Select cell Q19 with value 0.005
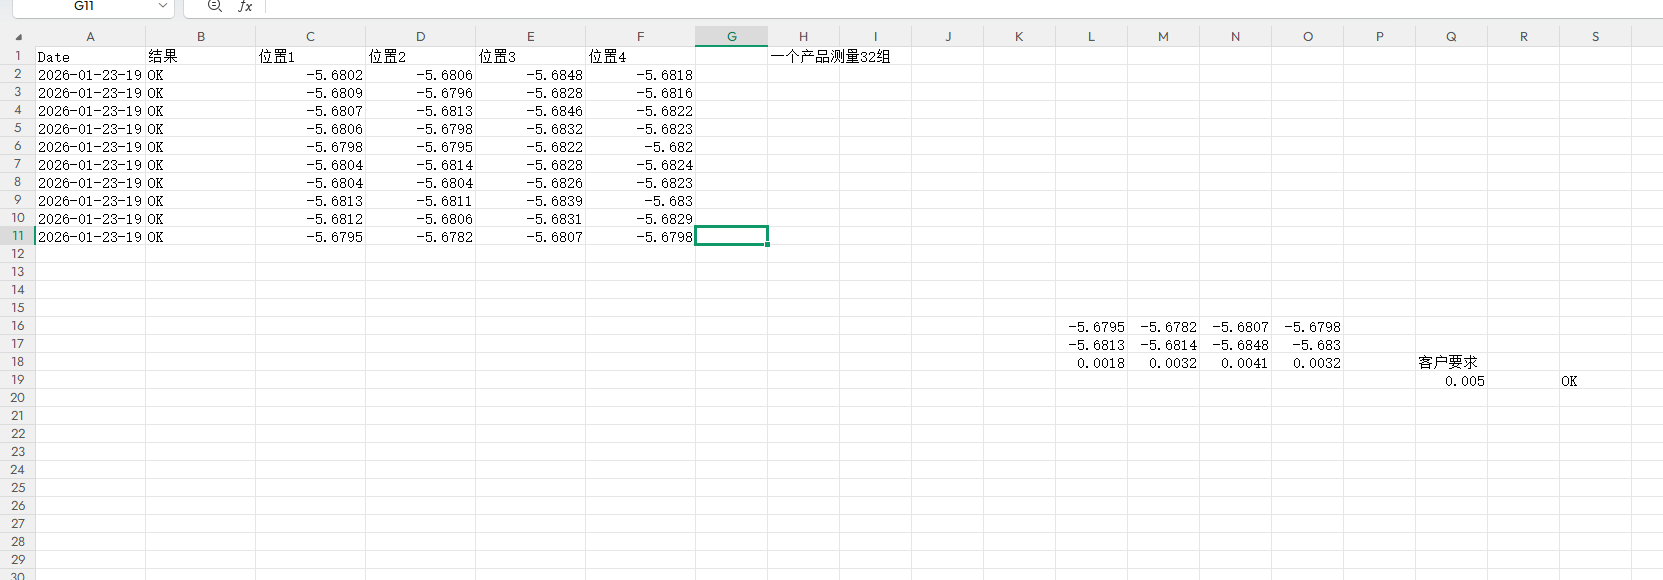The image size is (1663, 580). [x=1451, y=381]
